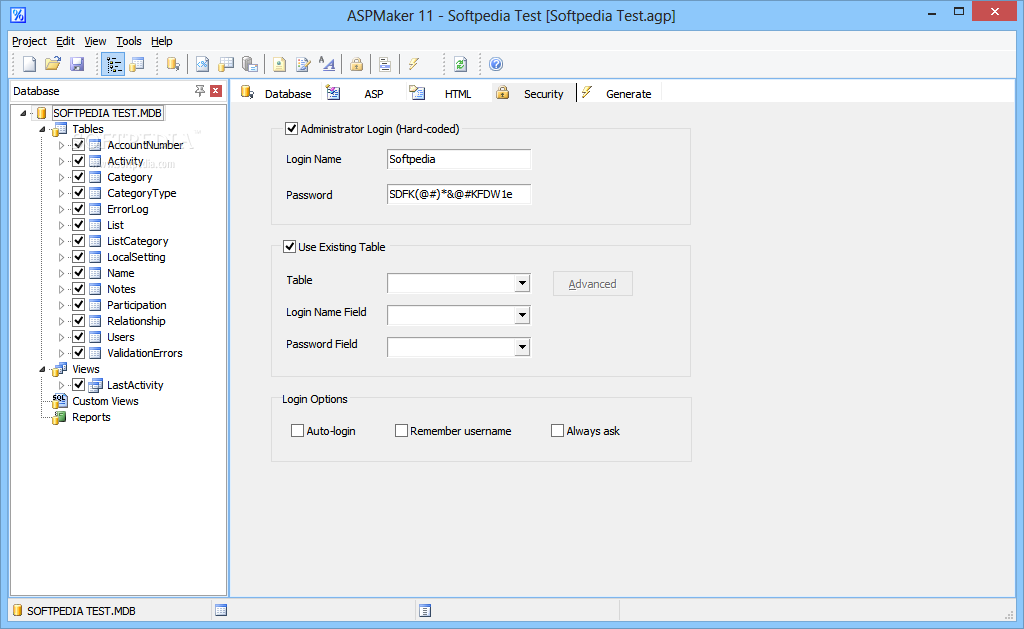Pin the Database panel with pushpin icon

click(200, 91)
